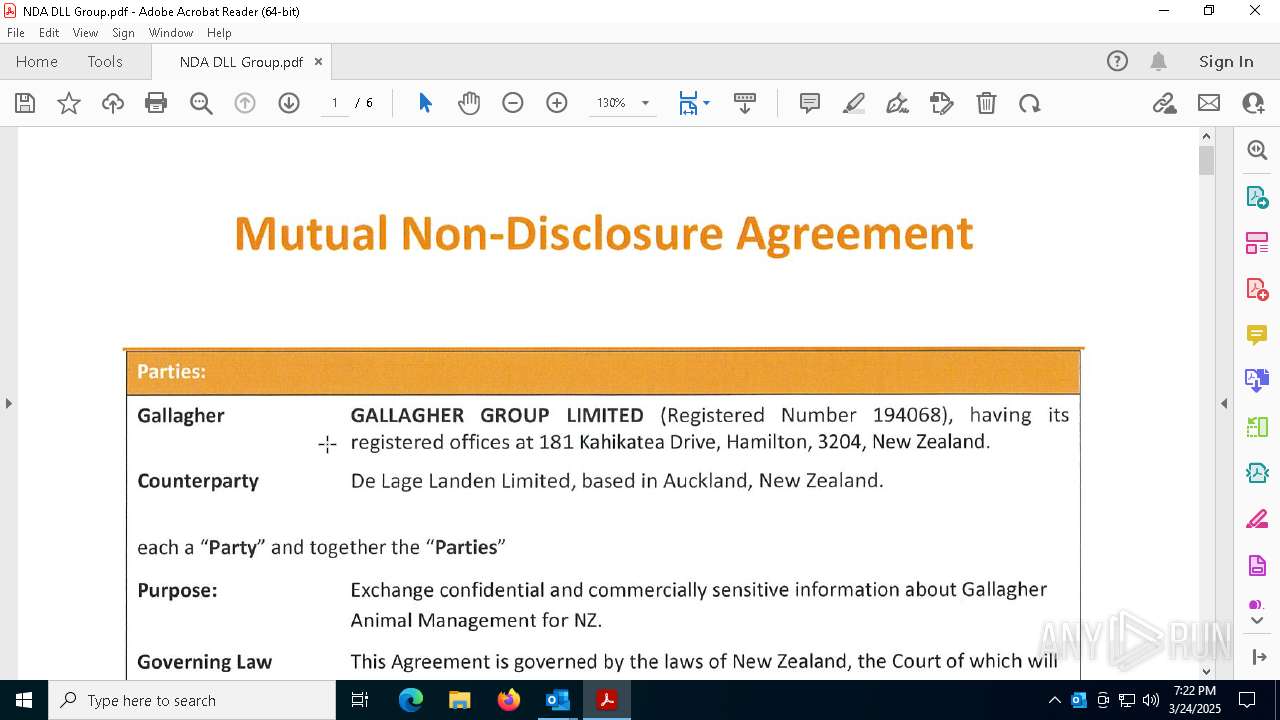Screen dimensions: 1280x720
Task: Switch to the Tools tab
Action: (x=105, y=61)
